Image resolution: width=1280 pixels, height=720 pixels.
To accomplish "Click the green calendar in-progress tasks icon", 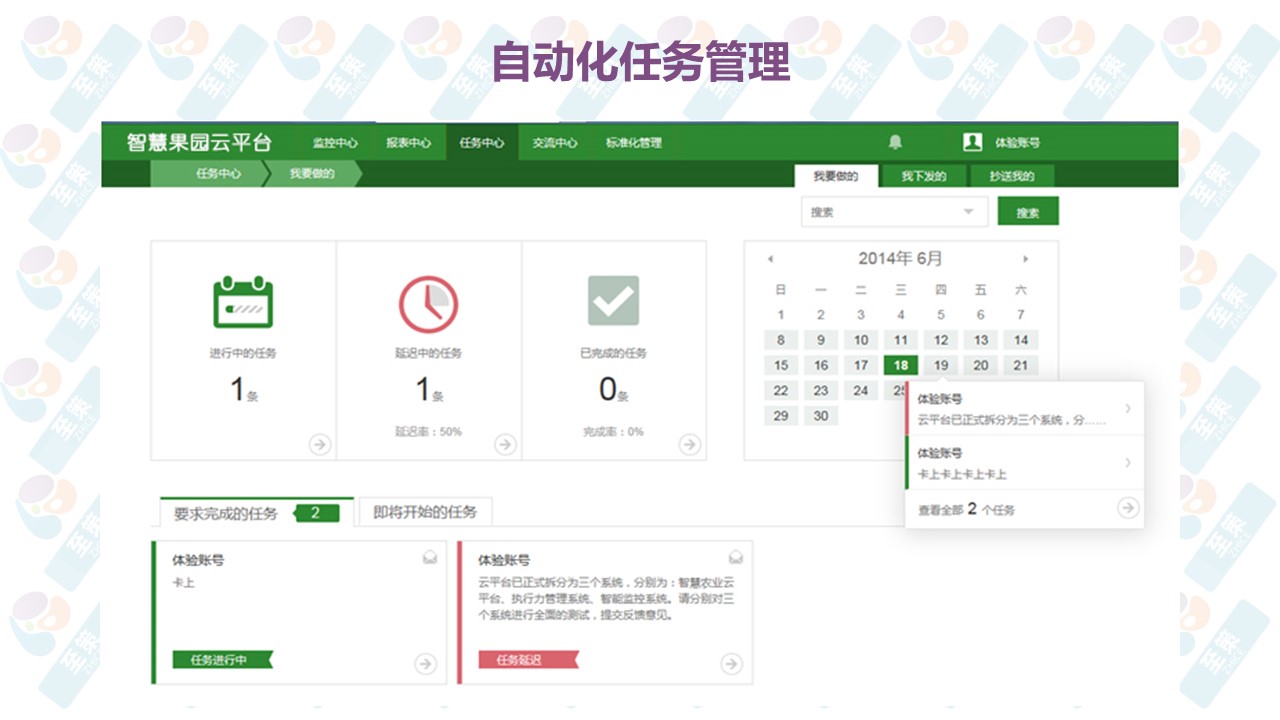I will [x=243, y=301].
